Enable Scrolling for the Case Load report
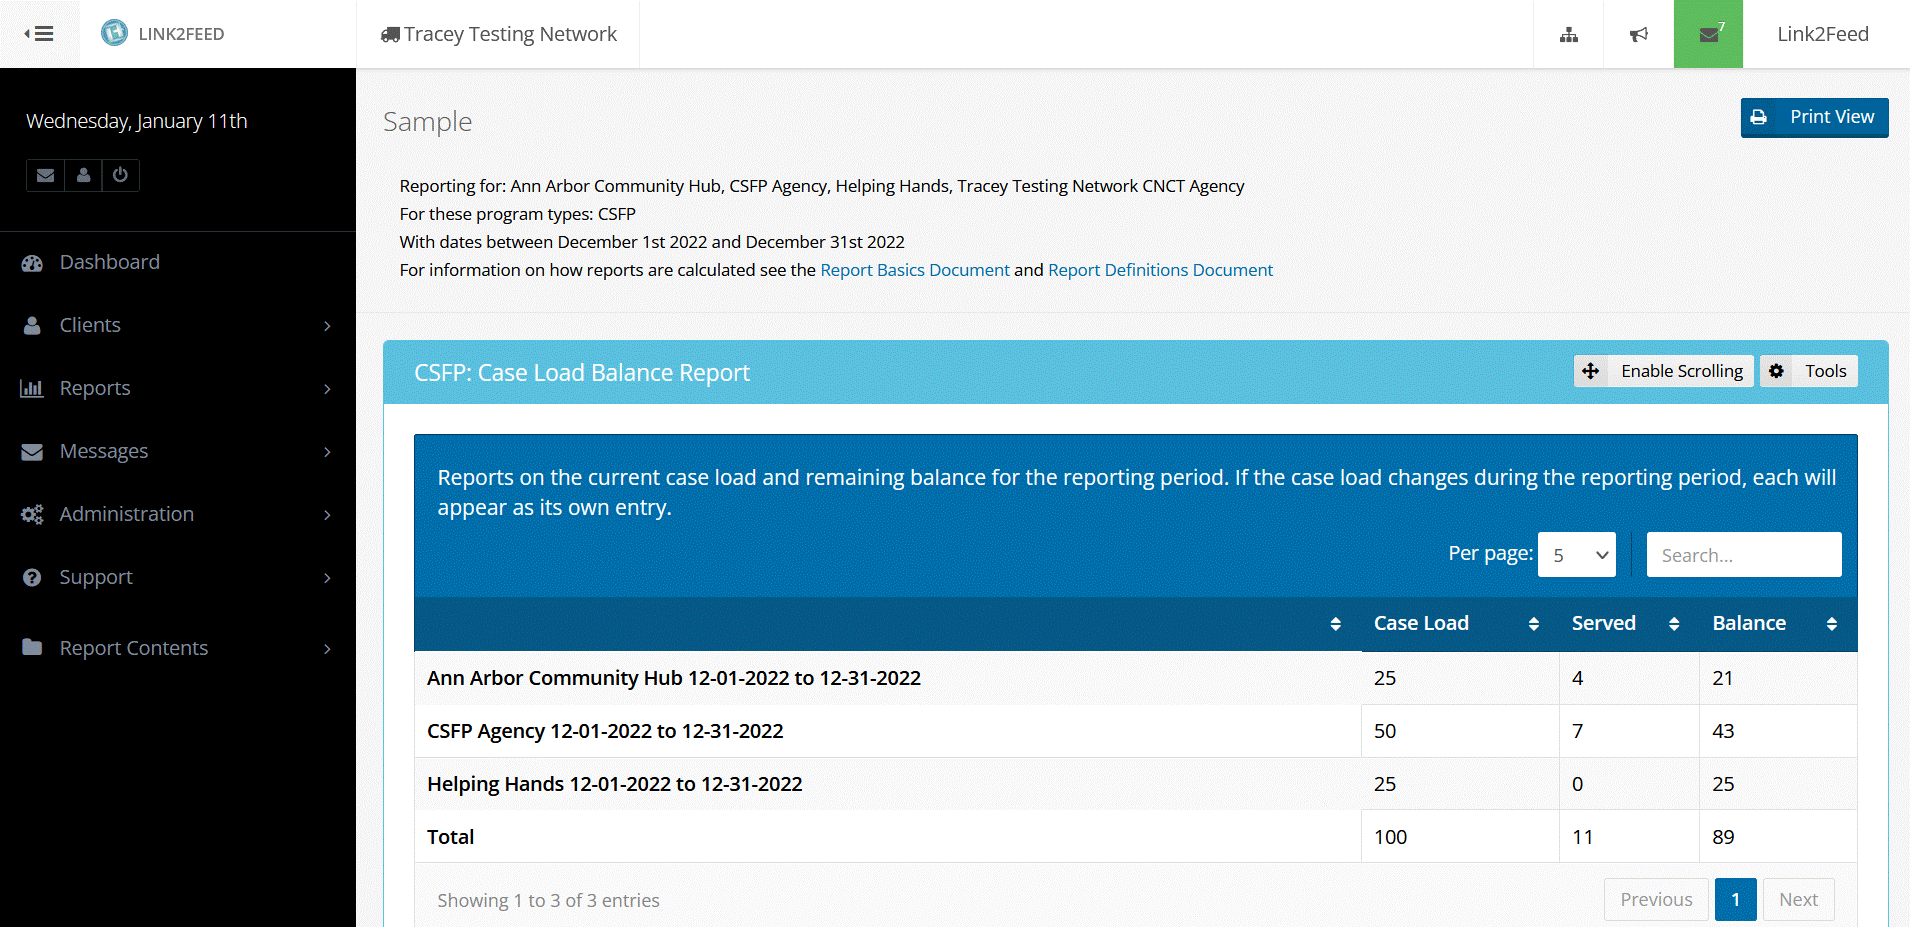This screenshot has height=927, width=1910. coord(1680,370)
